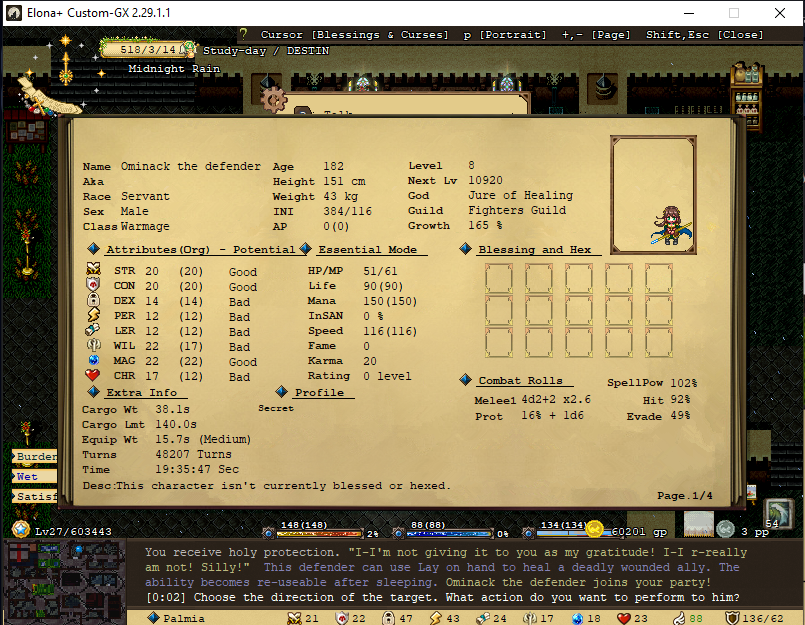
Task: Click the shield defense icon showing 136/62
Action: (x=733, y=618)
